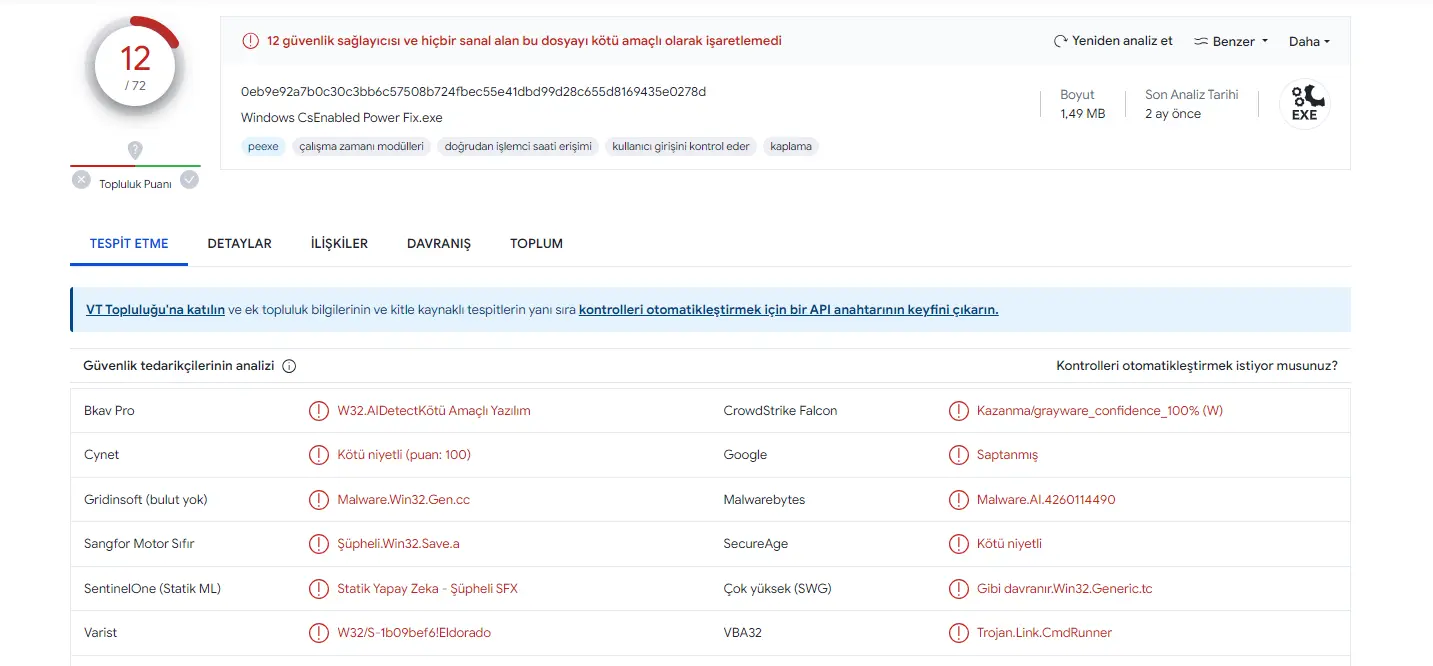
Task: Open the DAVRANIŞ tab
Action: (439, 243)
